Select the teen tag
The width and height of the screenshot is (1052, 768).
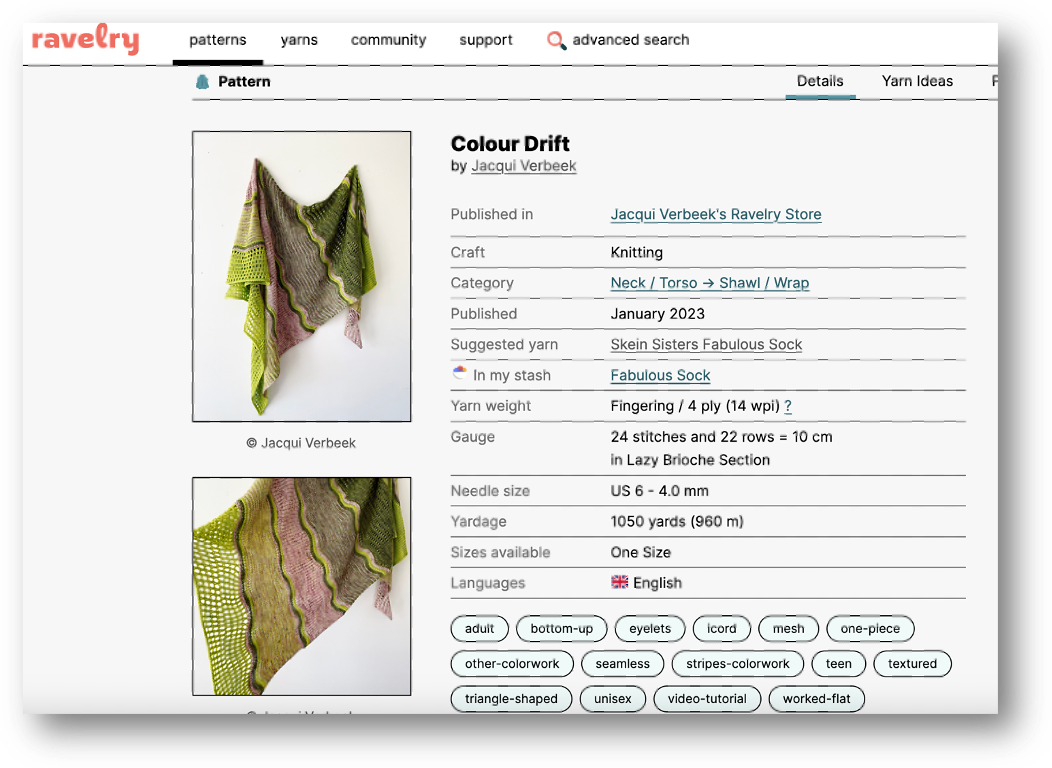[839, 663]
